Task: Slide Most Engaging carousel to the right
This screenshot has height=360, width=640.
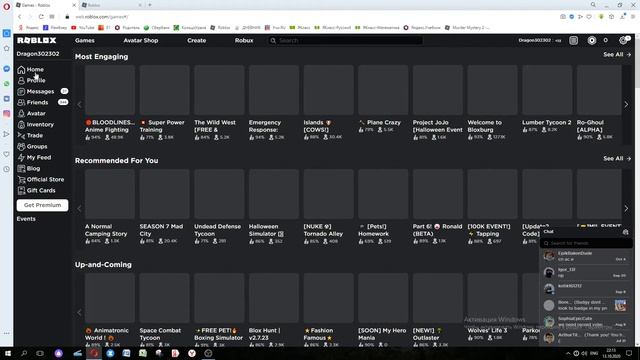Action: 626,104
